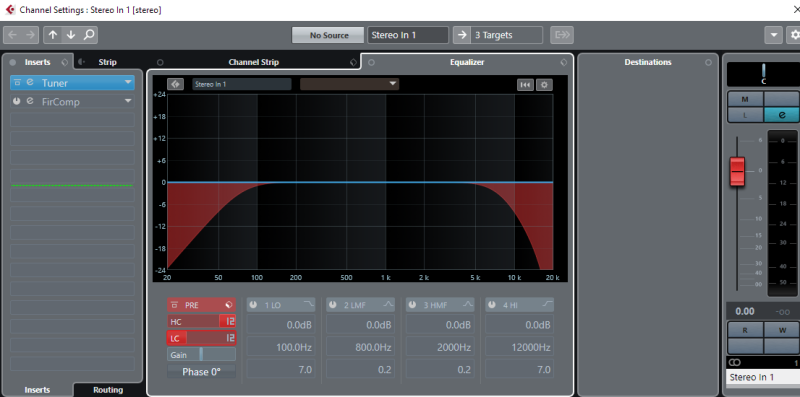
Task: Click the output chain icon after 3 Targets
Action: [562, 35]
